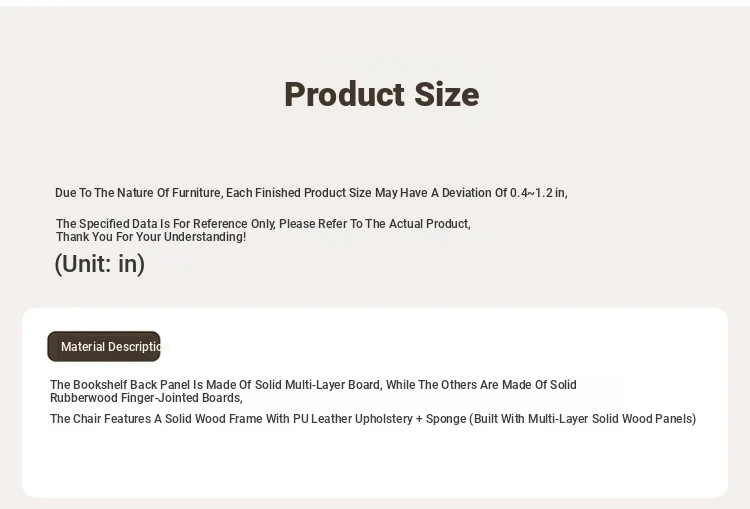
Task: Click the word 'Size' in the title
Action: click(447, 94)
